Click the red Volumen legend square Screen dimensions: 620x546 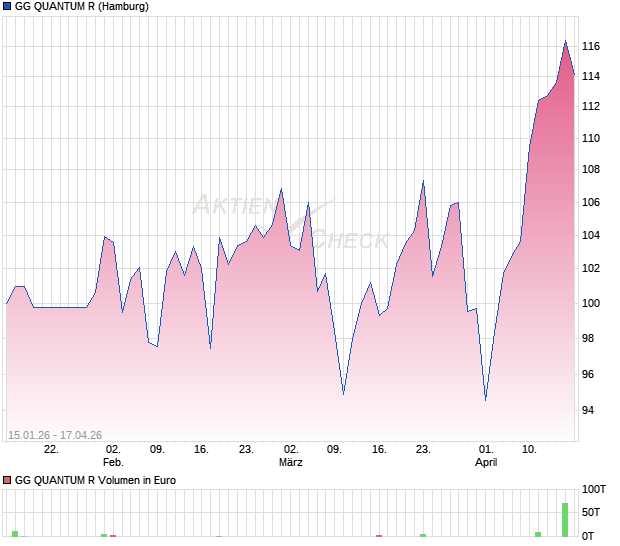click(x=7, y=480)
